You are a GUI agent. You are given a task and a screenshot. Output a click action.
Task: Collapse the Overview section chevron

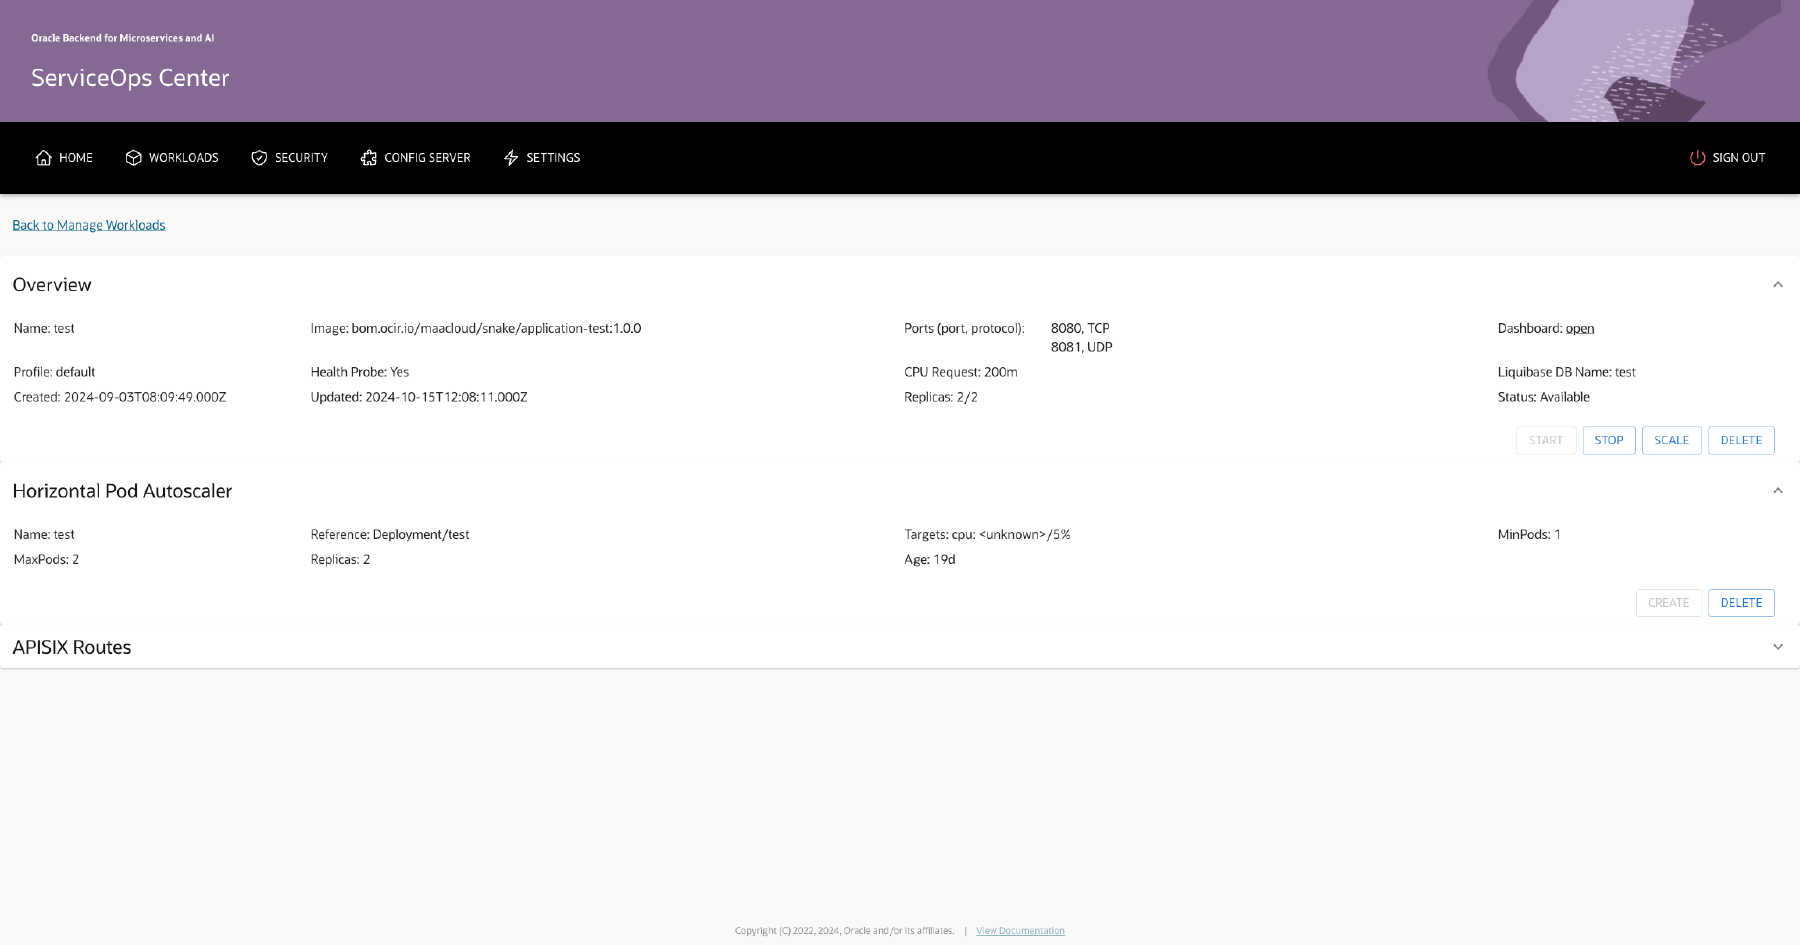coord(1779,284)
